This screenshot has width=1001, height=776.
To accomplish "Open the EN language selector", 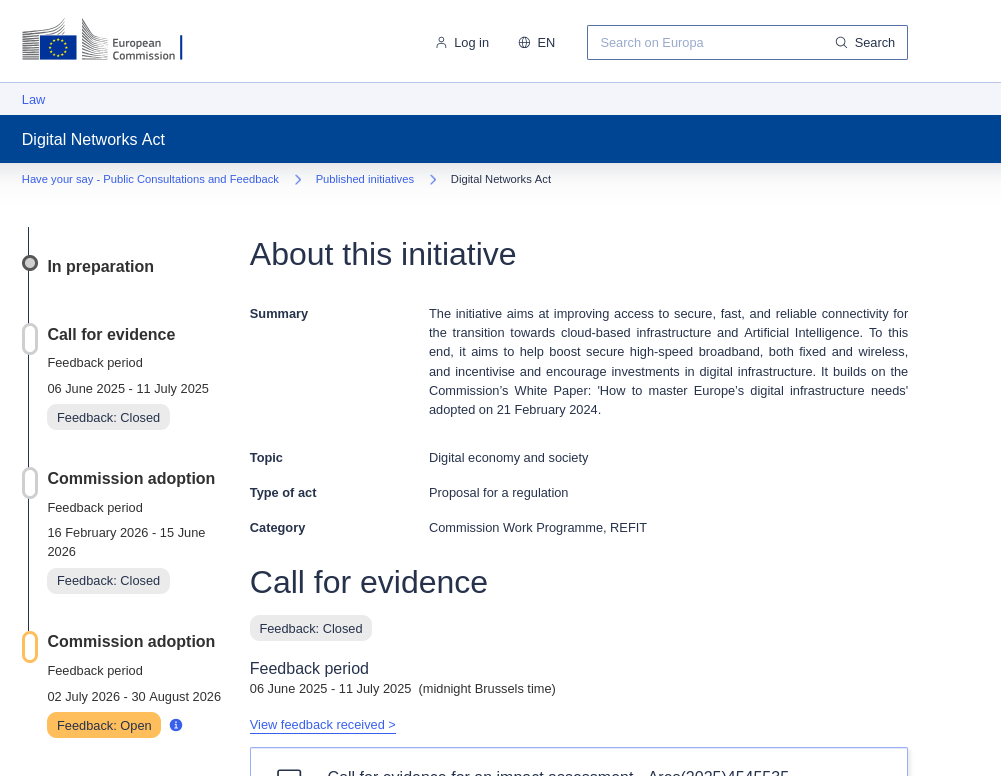I will tap(537, 43).
